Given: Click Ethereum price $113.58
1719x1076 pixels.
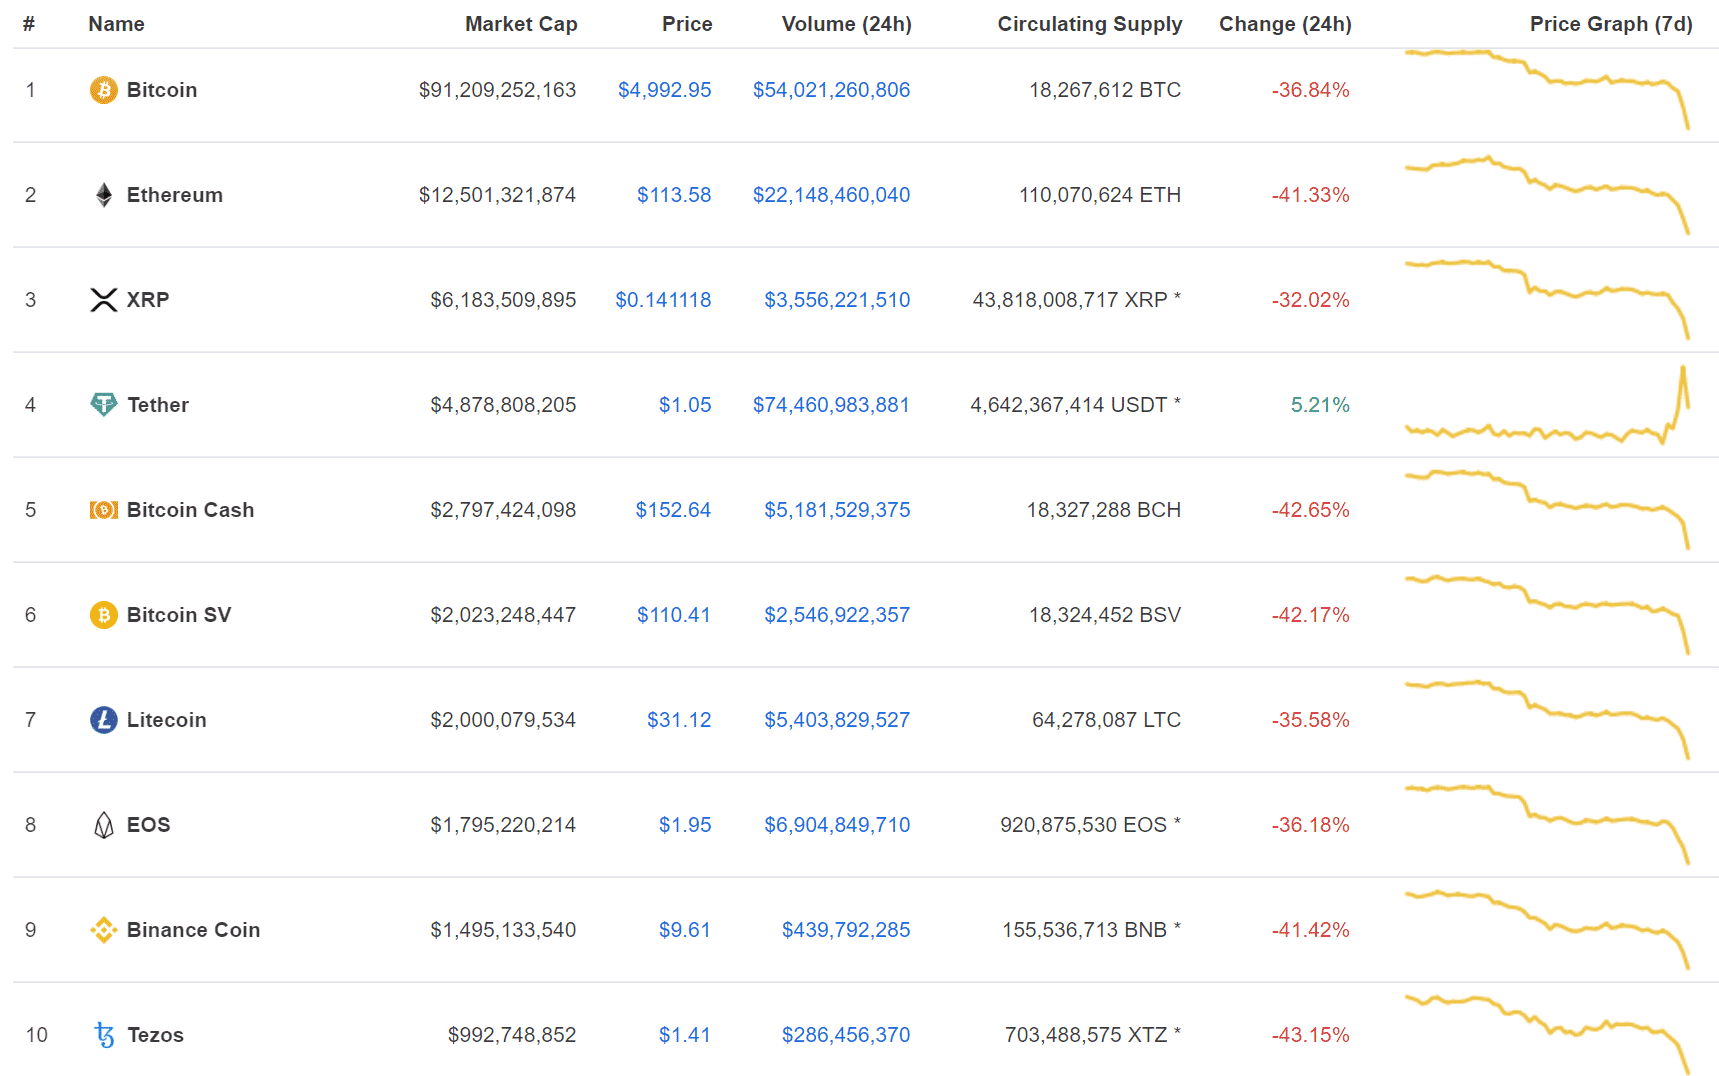Looking at the screenshot, I should (675, 195).
